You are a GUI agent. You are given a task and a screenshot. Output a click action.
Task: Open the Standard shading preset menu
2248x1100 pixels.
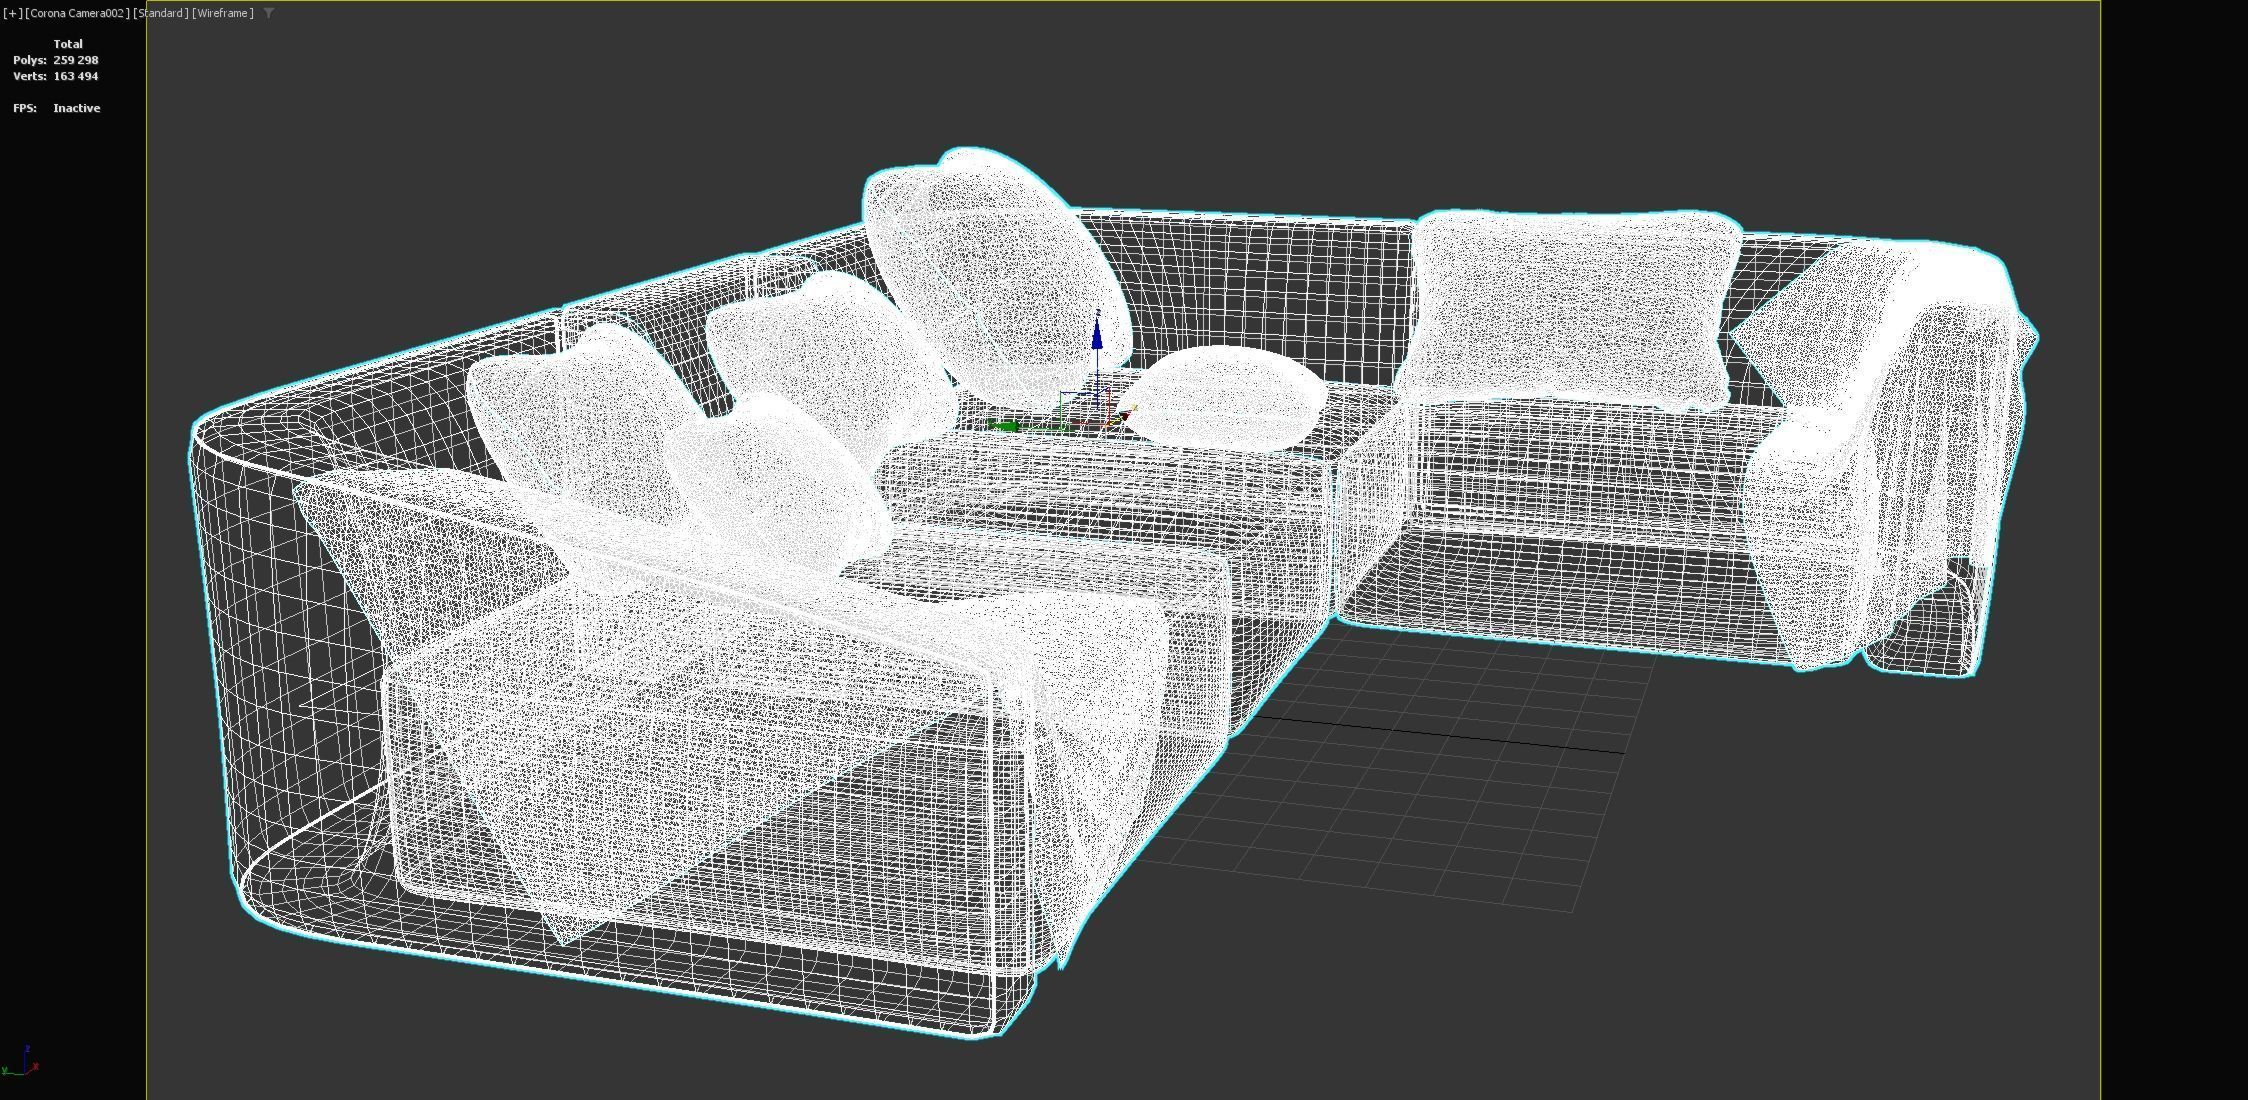coord(161,13)
